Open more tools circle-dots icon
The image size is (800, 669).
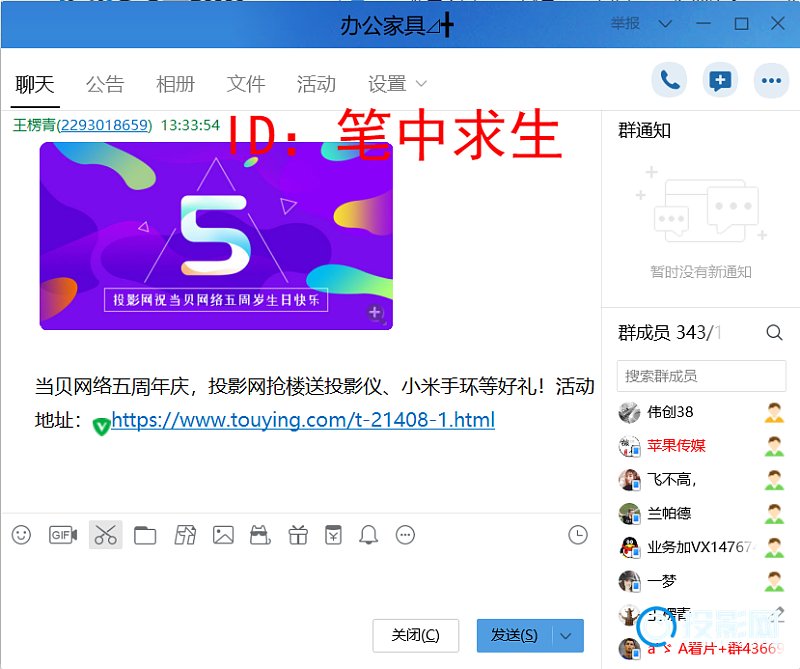(405, 535)
